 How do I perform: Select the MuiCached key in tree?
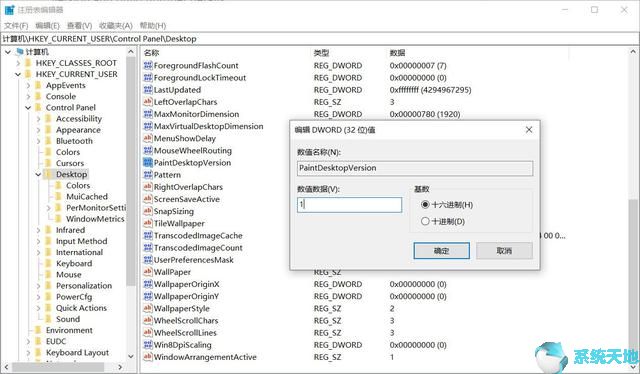[87, 197]
